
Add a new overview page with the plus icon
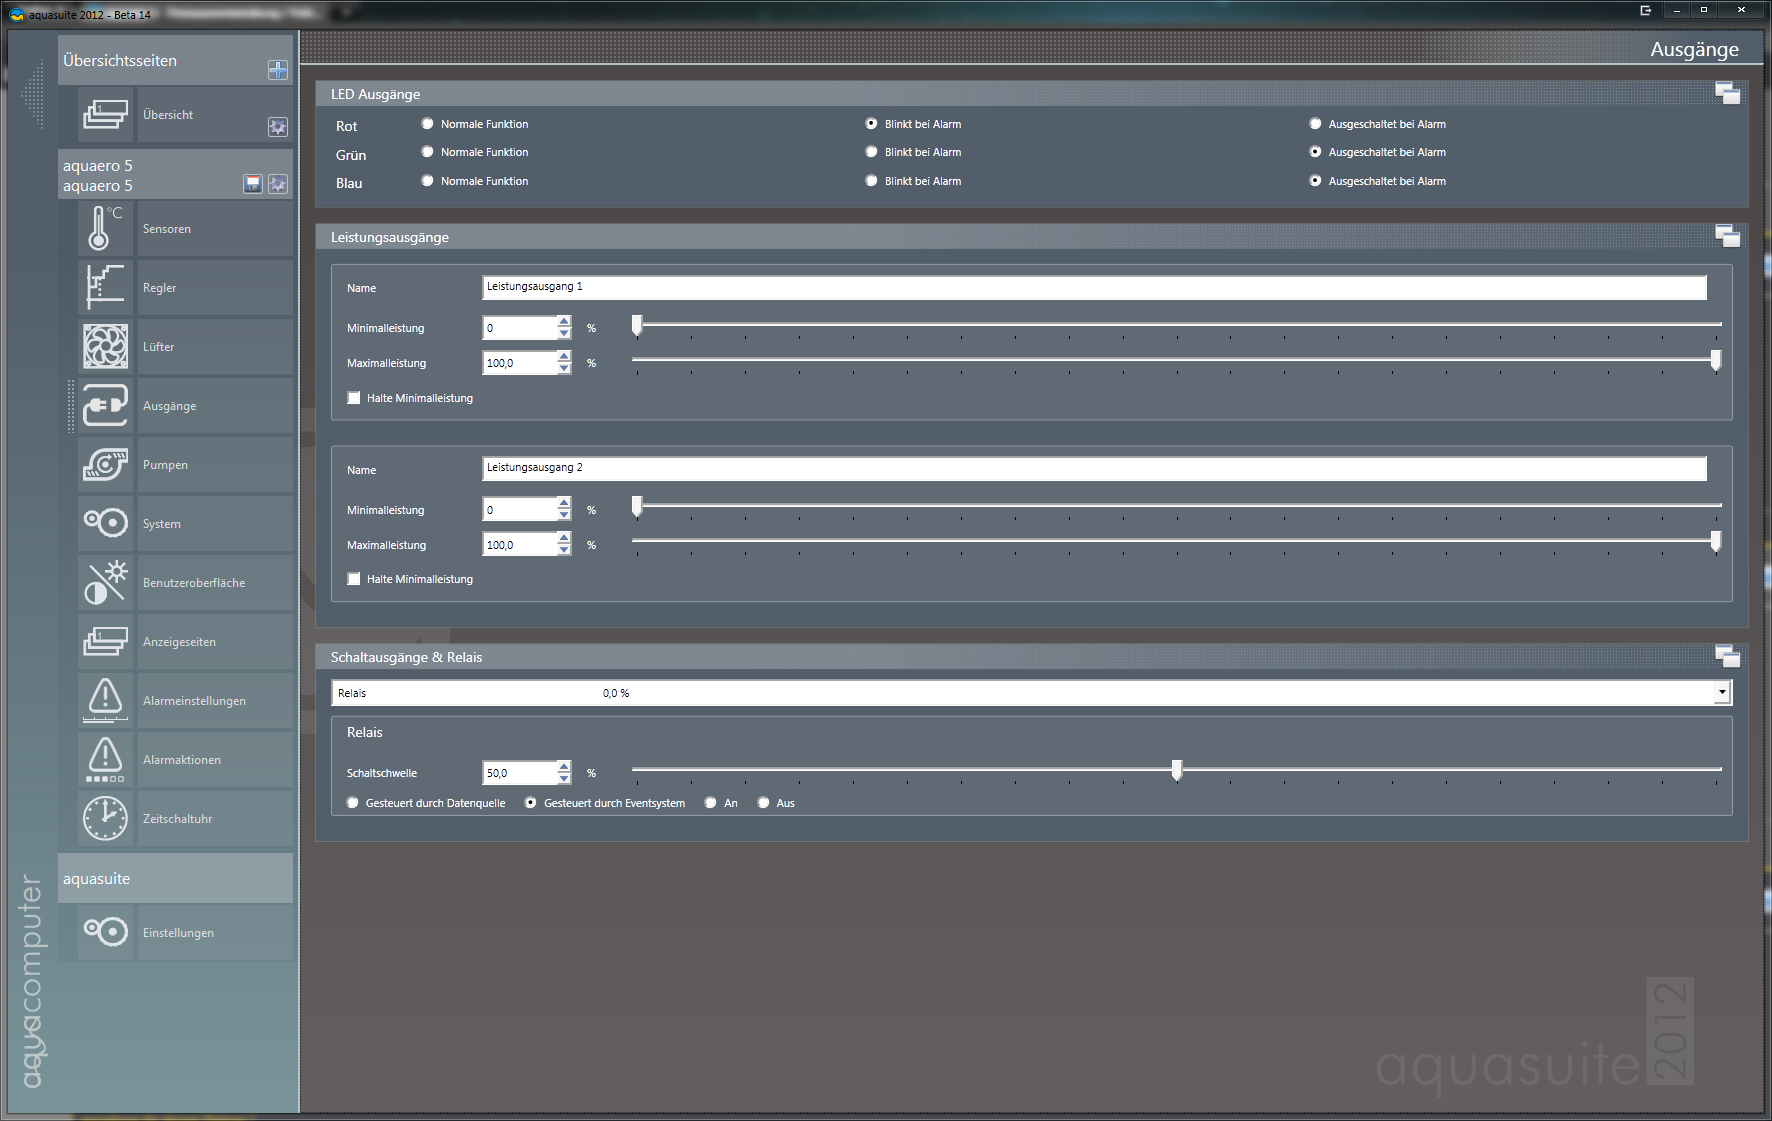click(278, 70)
